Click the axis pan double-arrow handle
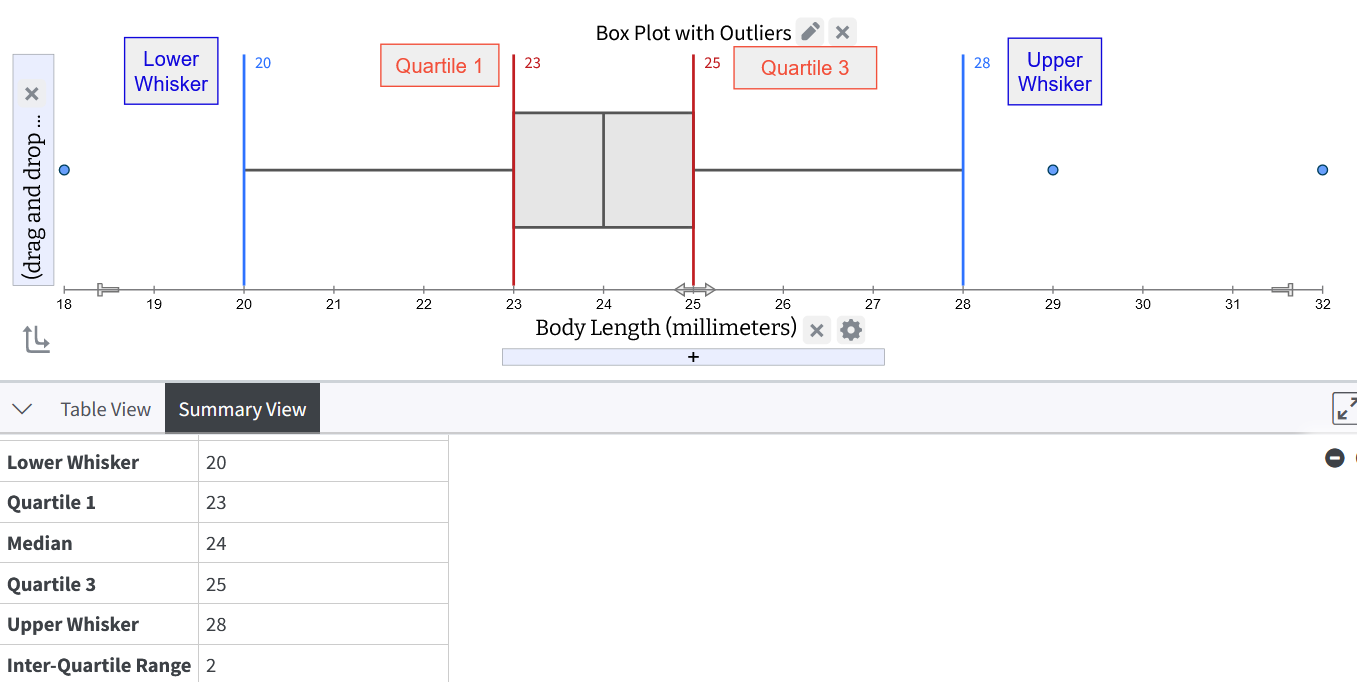This screenshot has height=682, width=1357. 695,290
